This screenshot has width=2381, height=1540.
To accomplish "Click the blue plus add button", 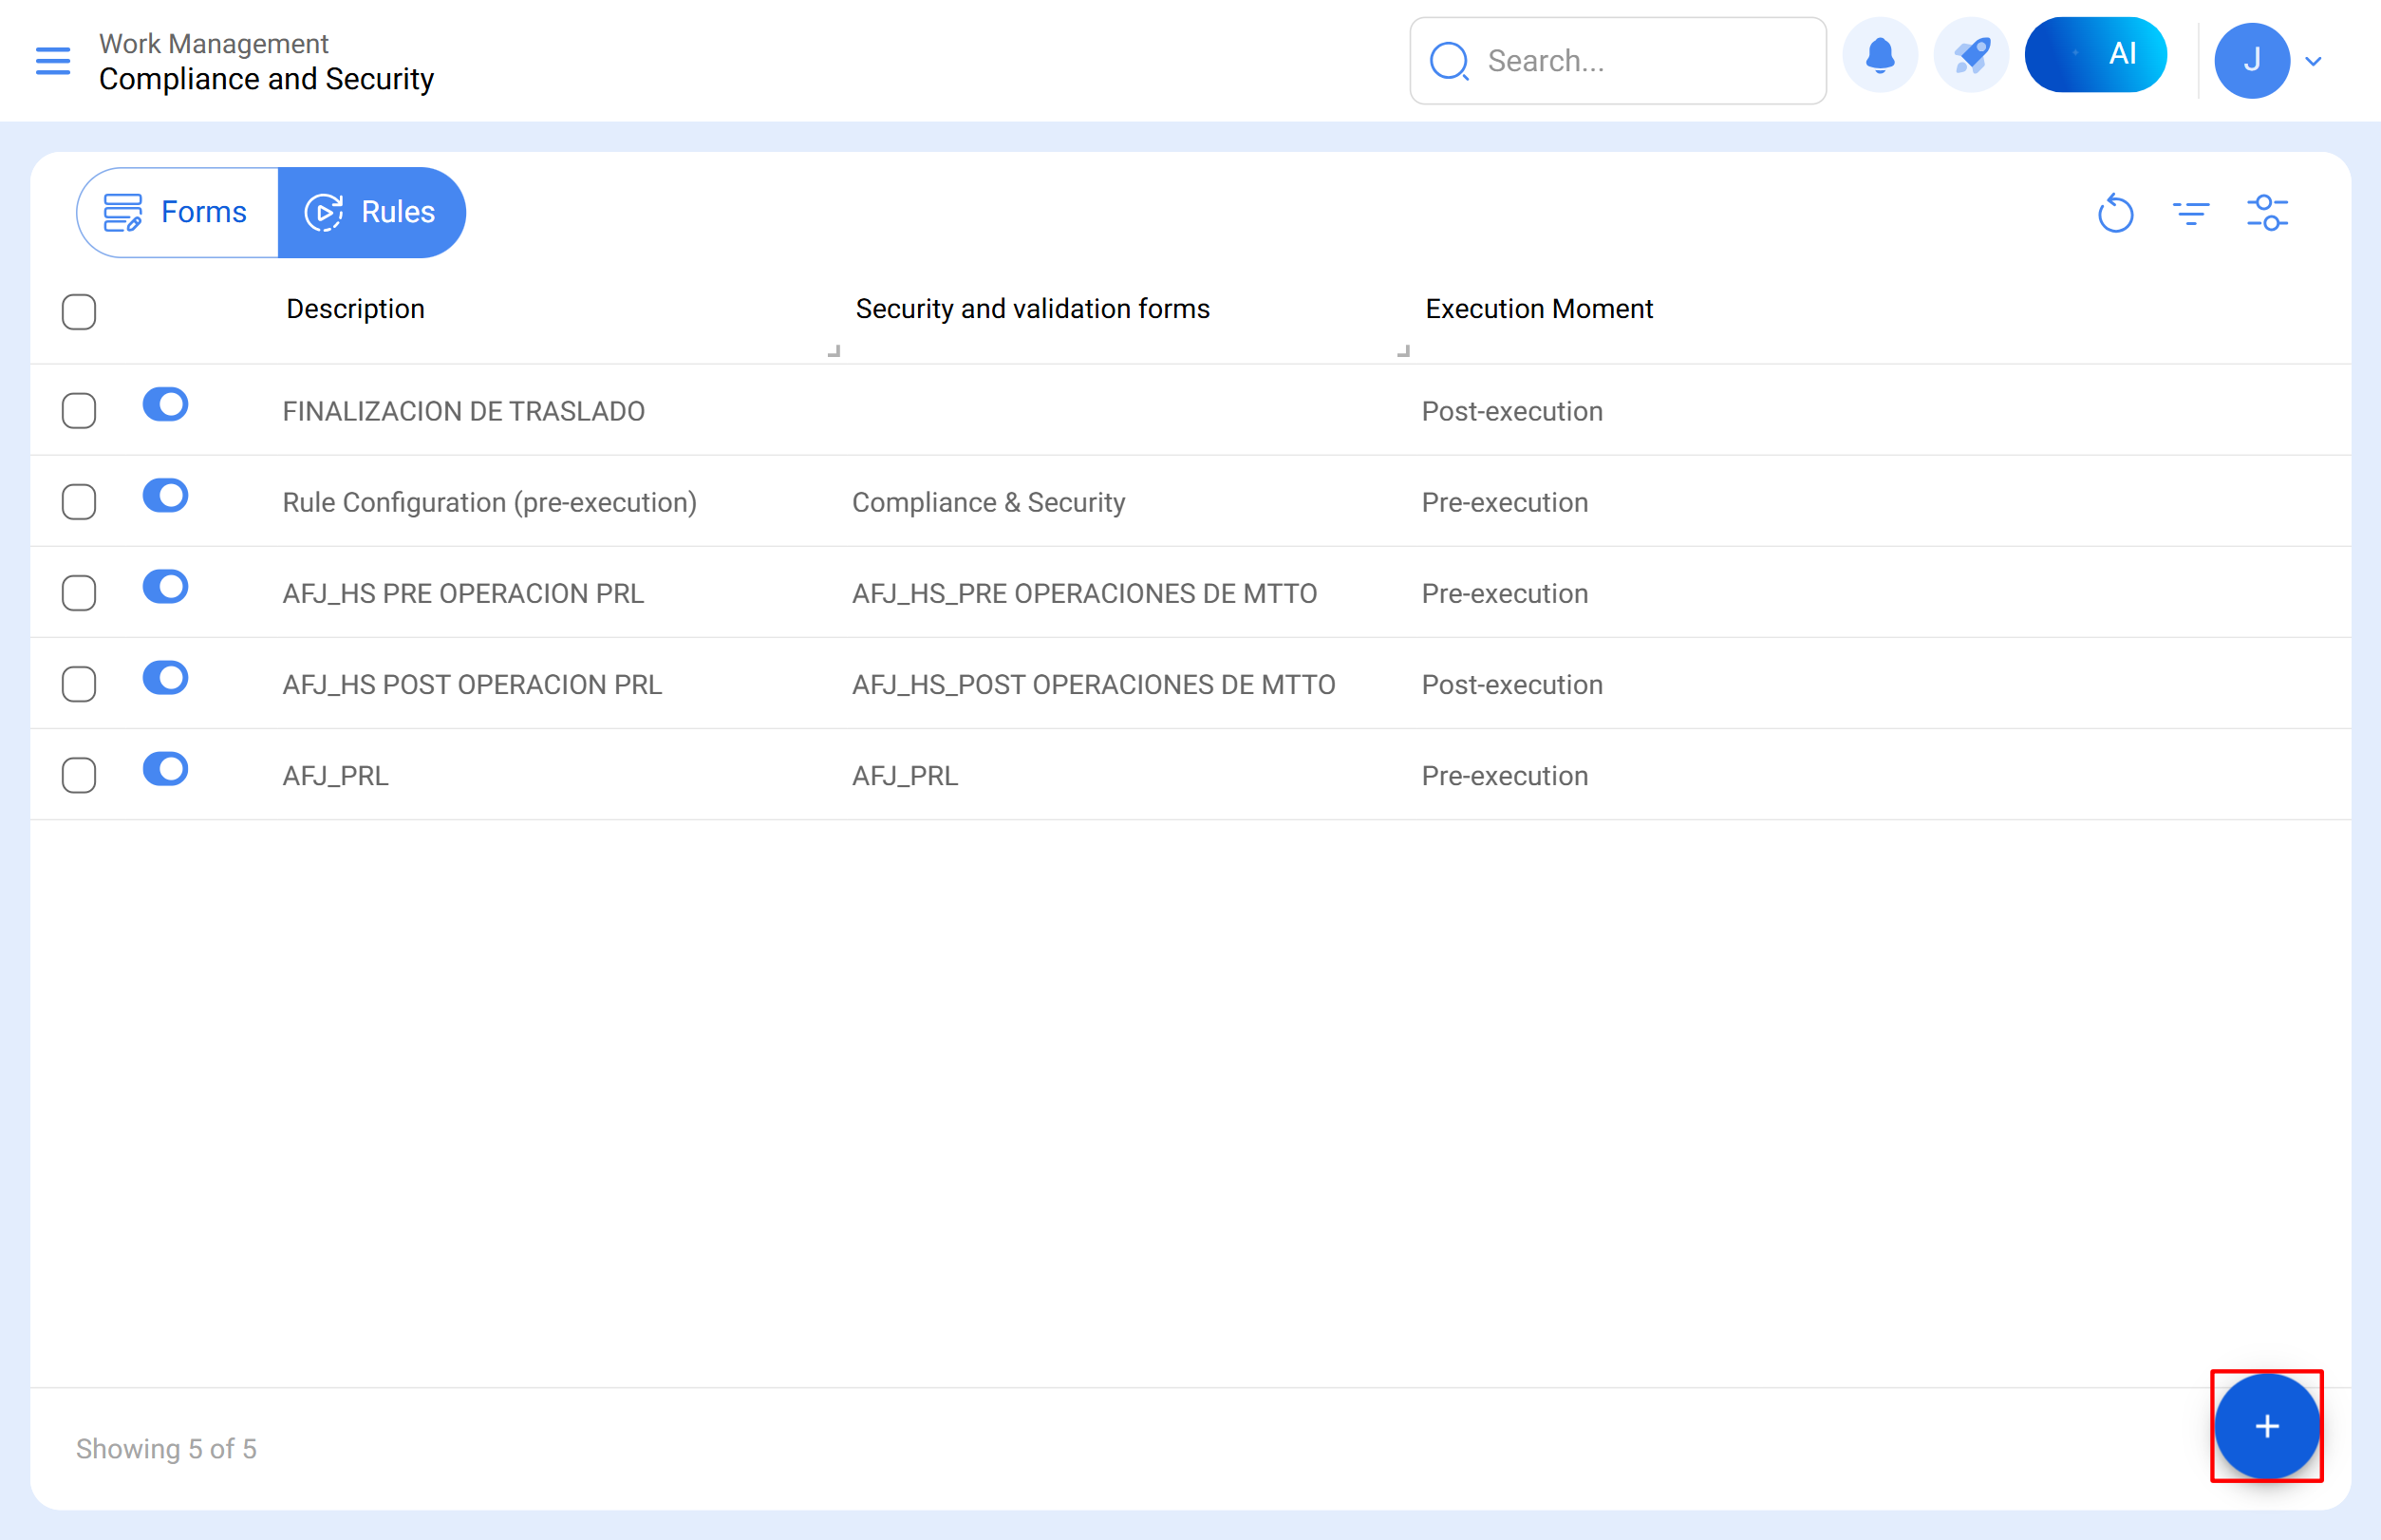I will tap(2266, 1426).
